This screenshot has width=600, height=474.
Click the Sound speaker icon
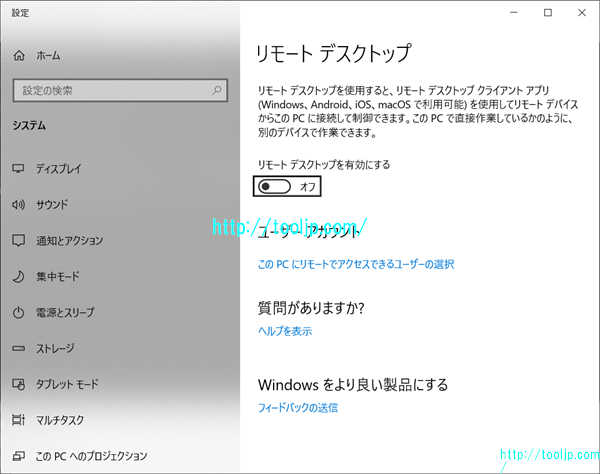(x=18, y=205)
